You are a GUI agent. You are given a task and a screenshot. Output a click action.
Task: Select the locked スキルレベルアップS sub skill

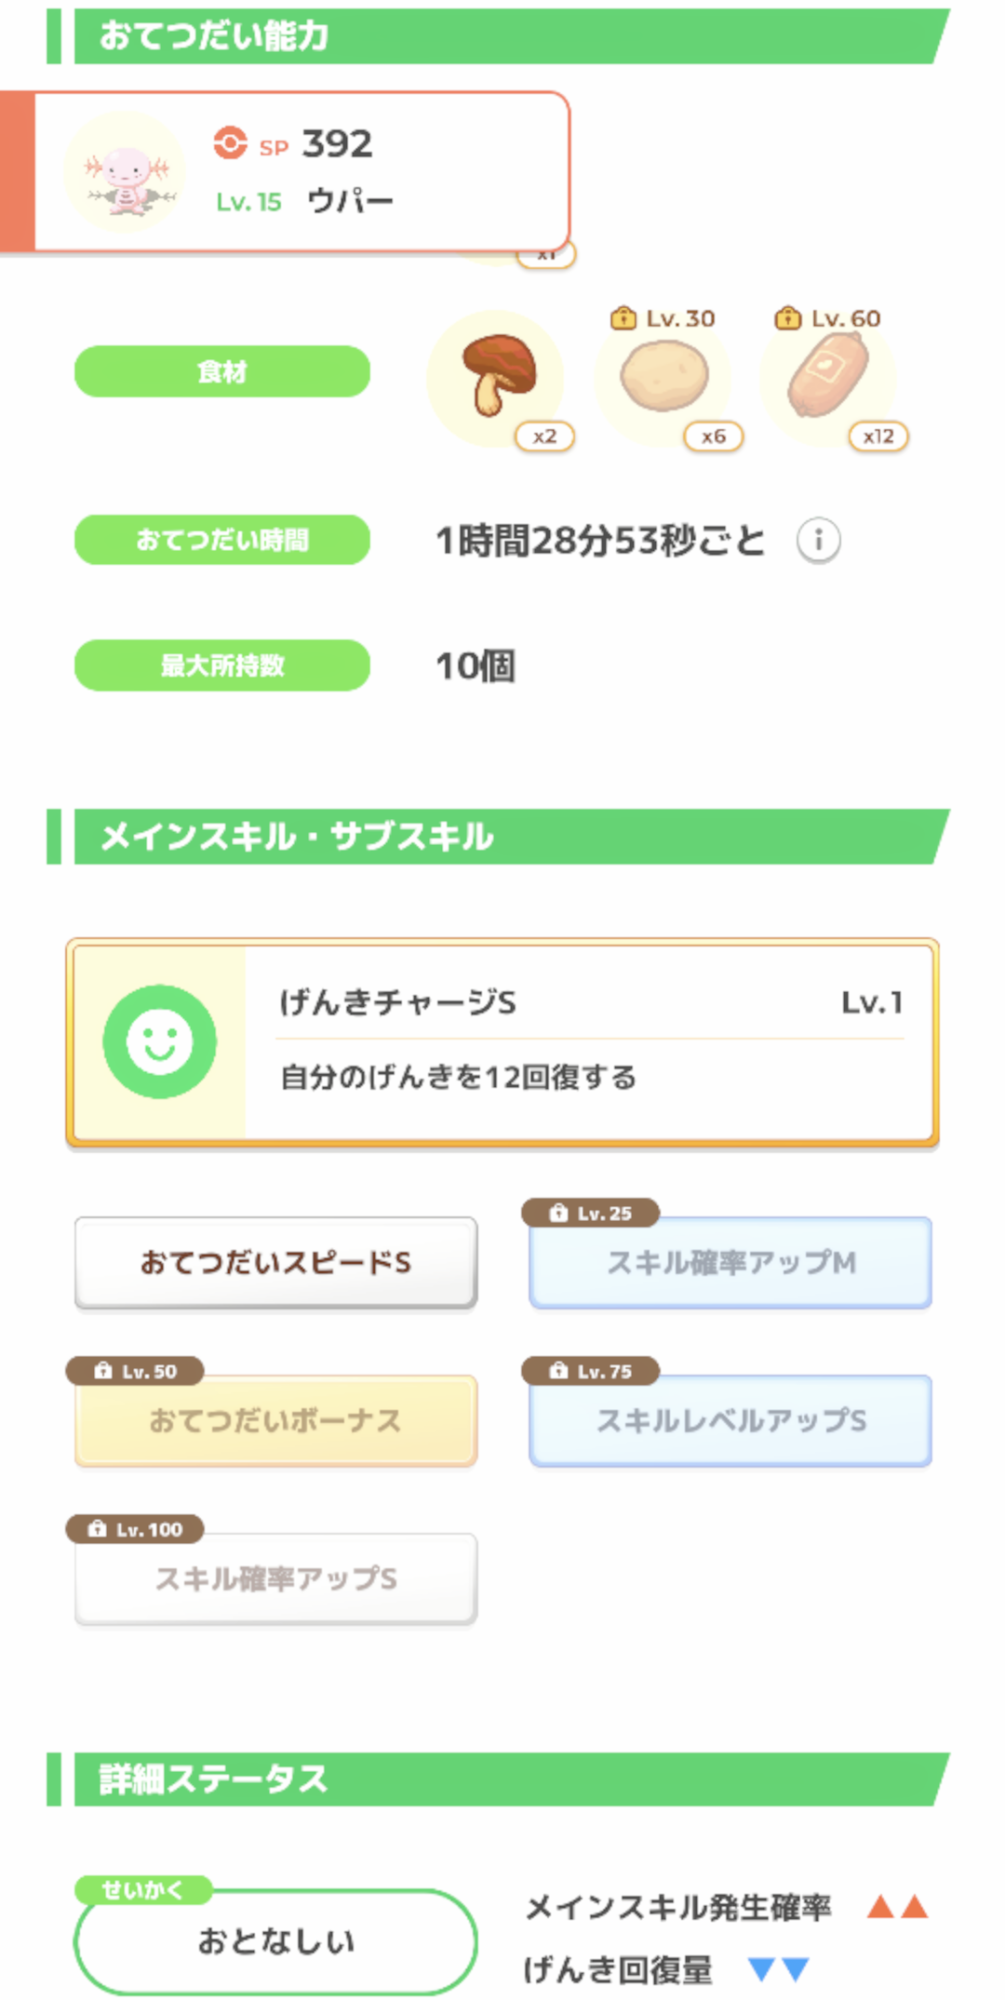(x=731, y=1420)
